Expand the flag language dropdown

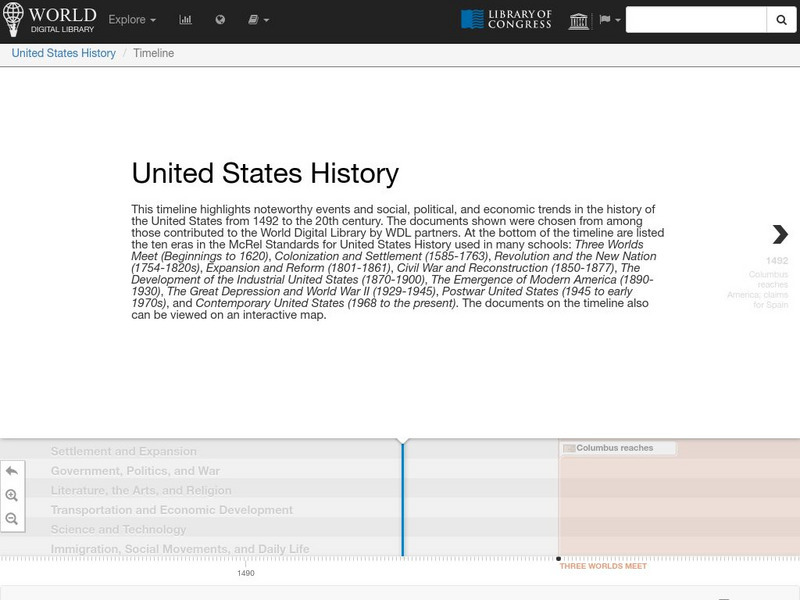(610, 20)
